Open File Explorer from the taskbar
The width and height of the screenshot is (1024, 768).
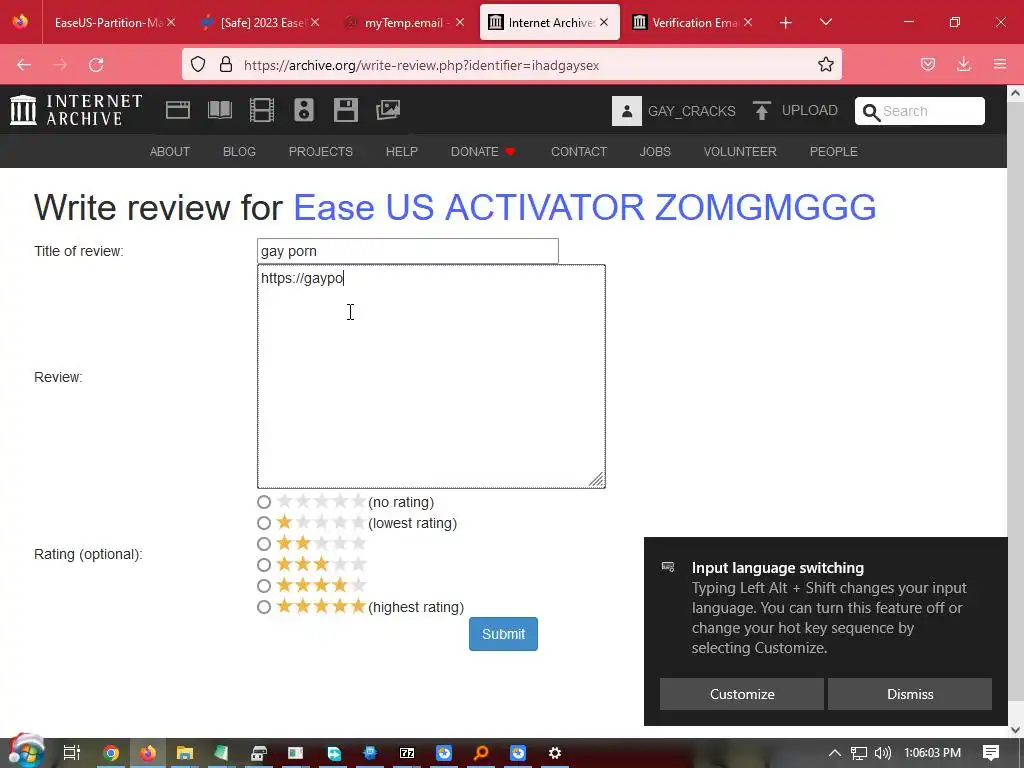click(x=185, y=753)
